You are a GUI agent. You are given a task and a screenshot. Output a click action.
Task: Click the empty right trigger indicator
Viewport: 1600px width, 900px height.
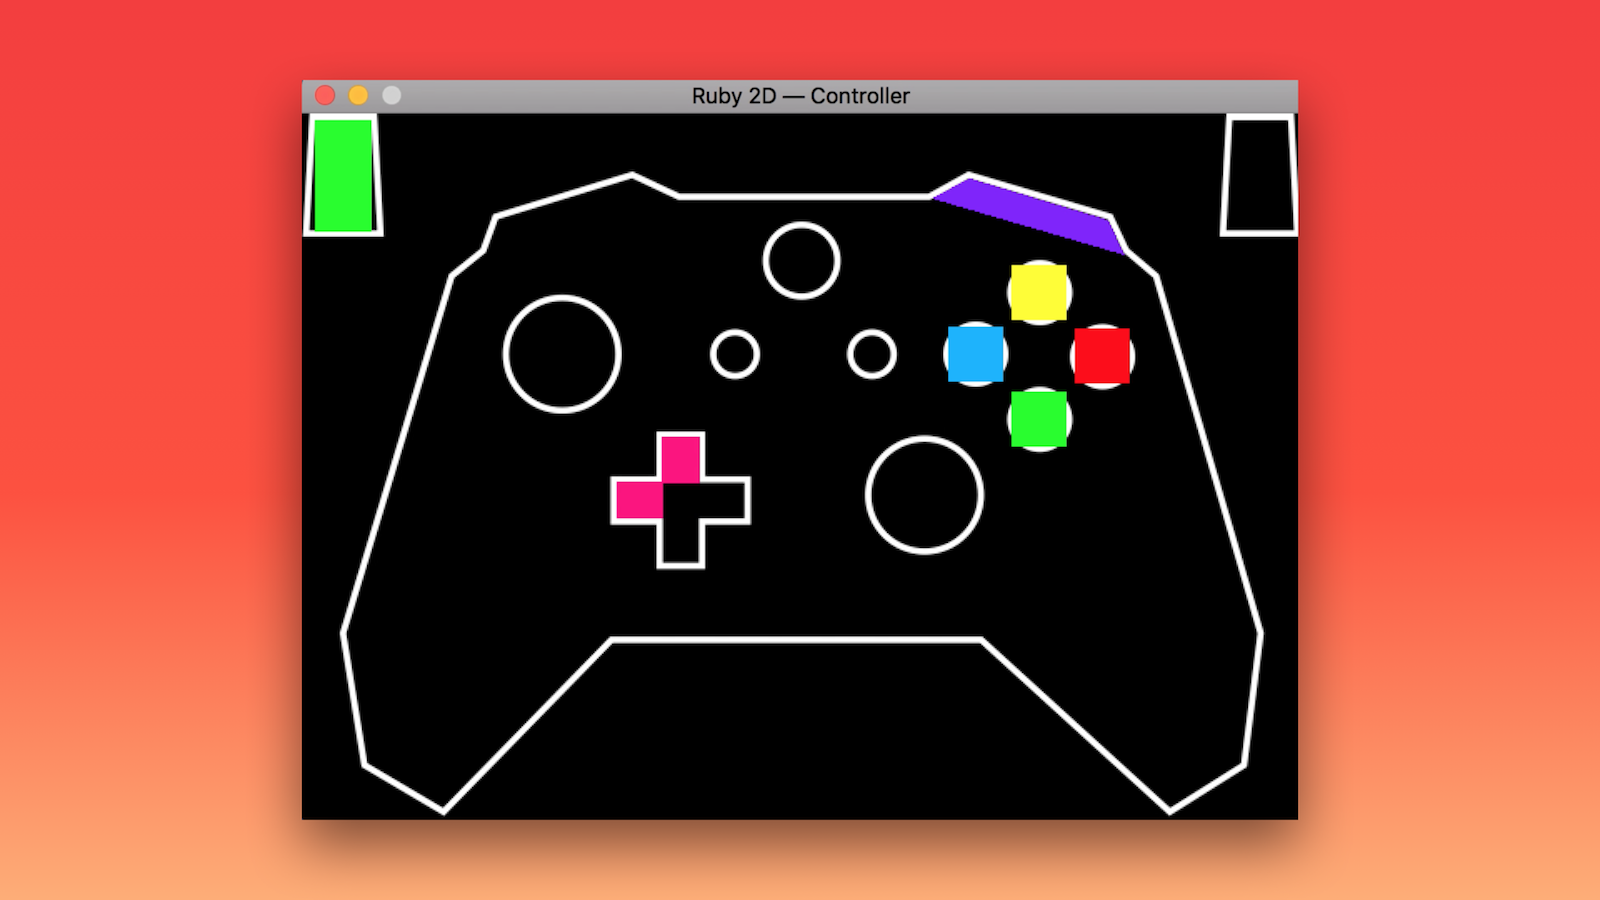[x=1259, y=175]
